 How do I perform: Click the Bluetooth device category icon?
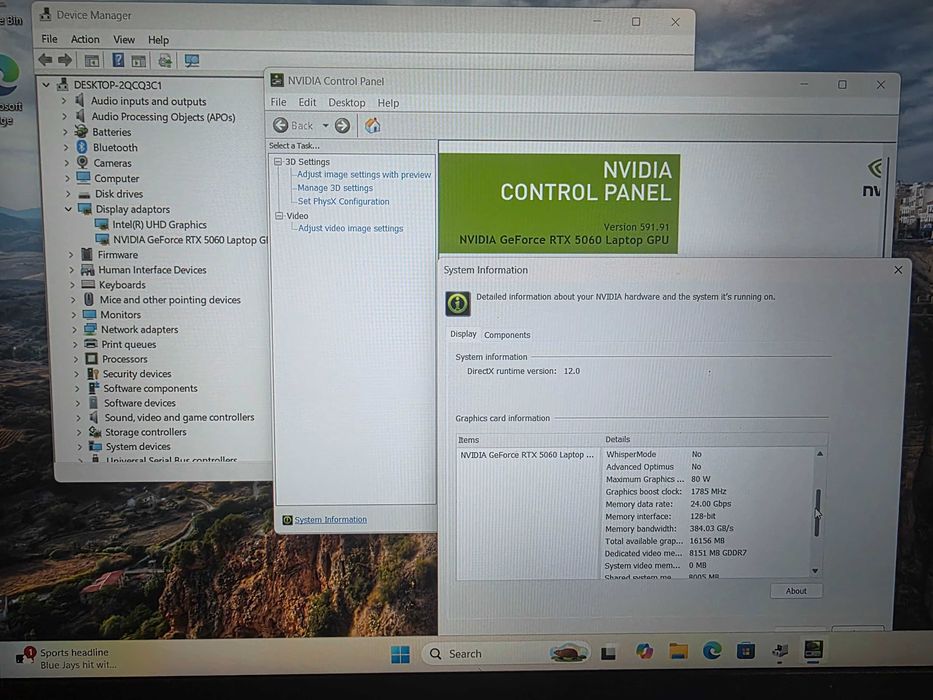tap(82, 147)
